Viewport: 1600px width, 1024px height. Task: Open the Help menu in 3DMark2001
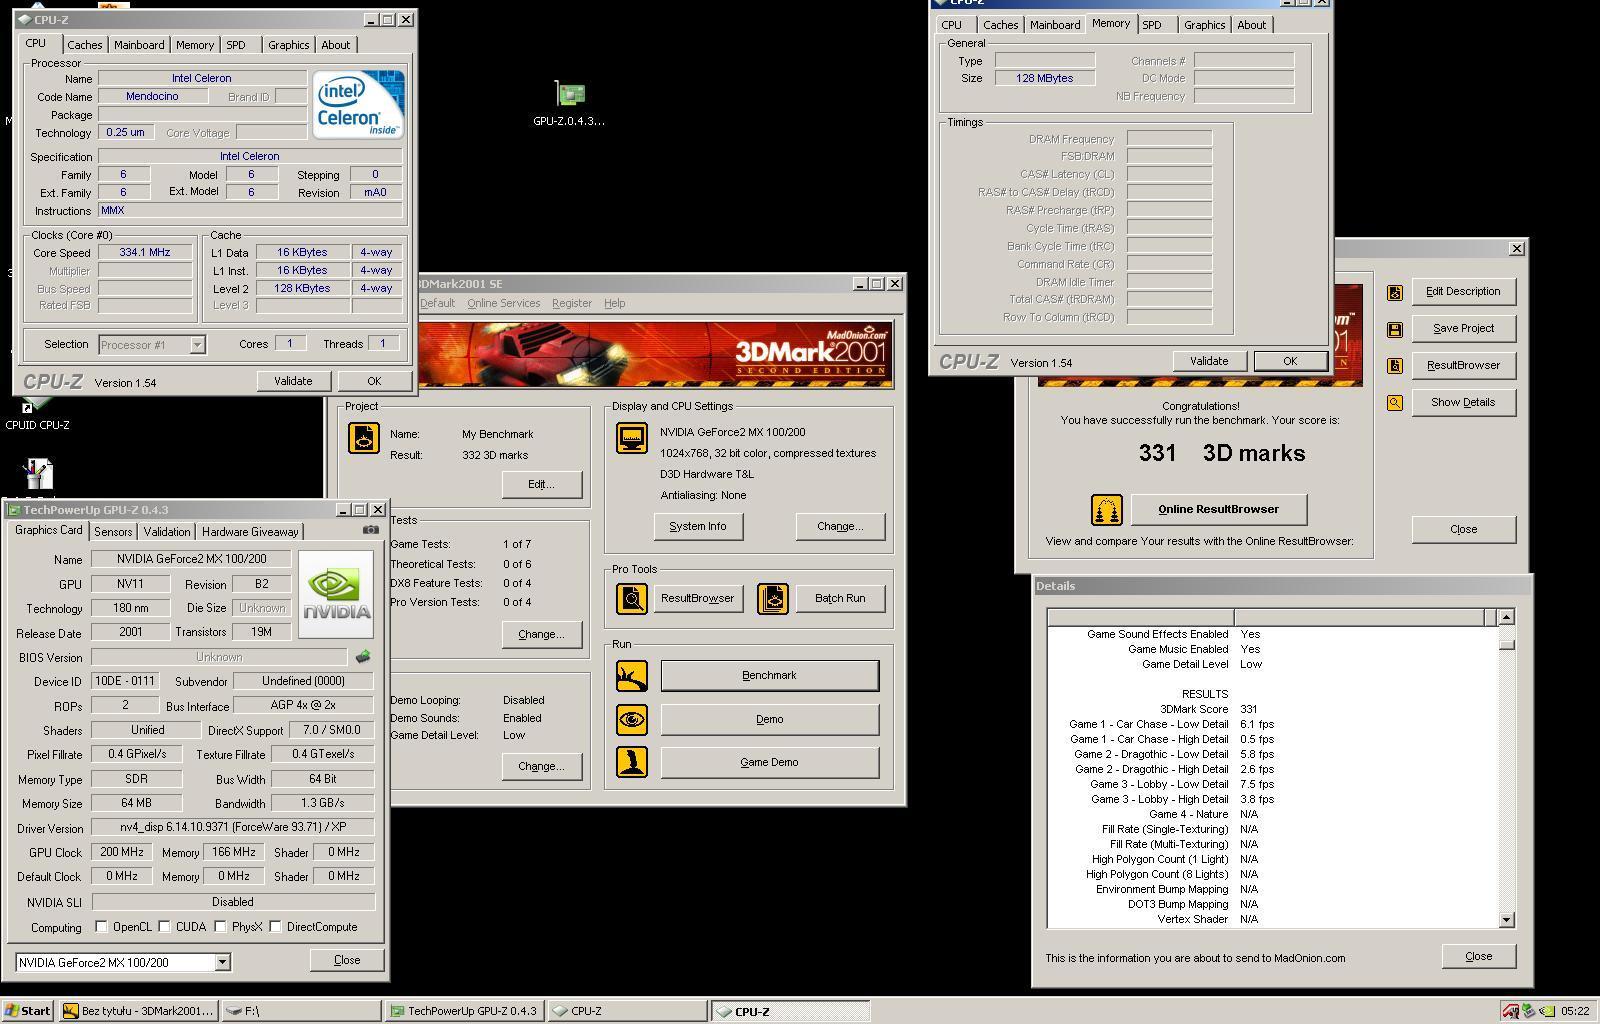tap(615, 303)
